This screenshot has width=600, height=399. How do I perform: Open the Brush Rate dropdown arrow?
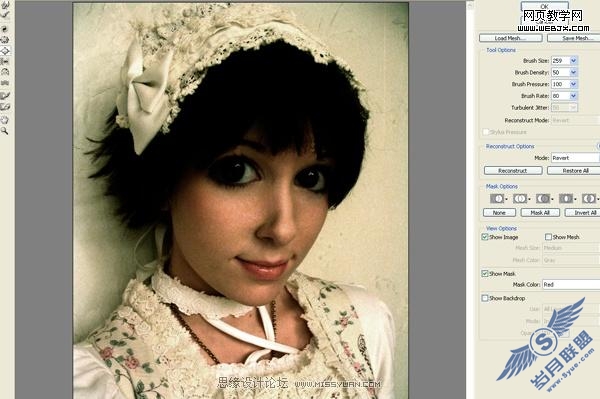coord(574,96)
